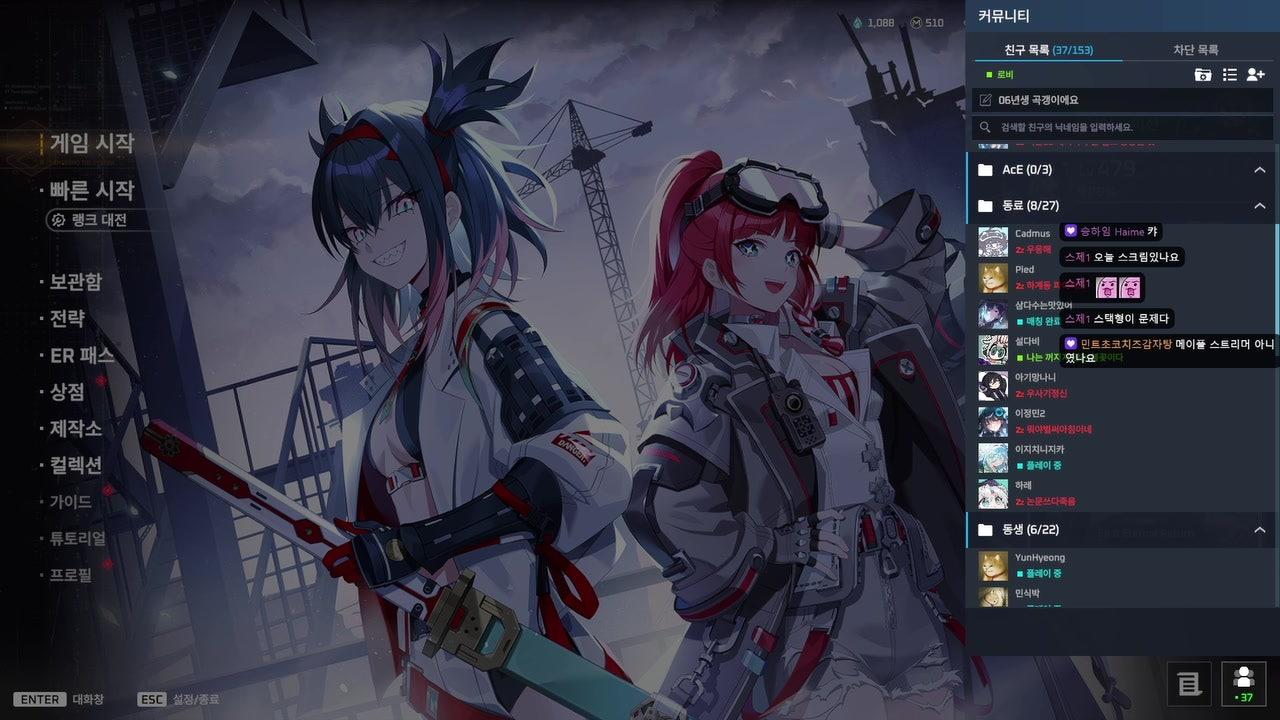Open the scroll/notice log icon at bottom right
This screenshot has width=1280, height=720.
click(1189, 684)
